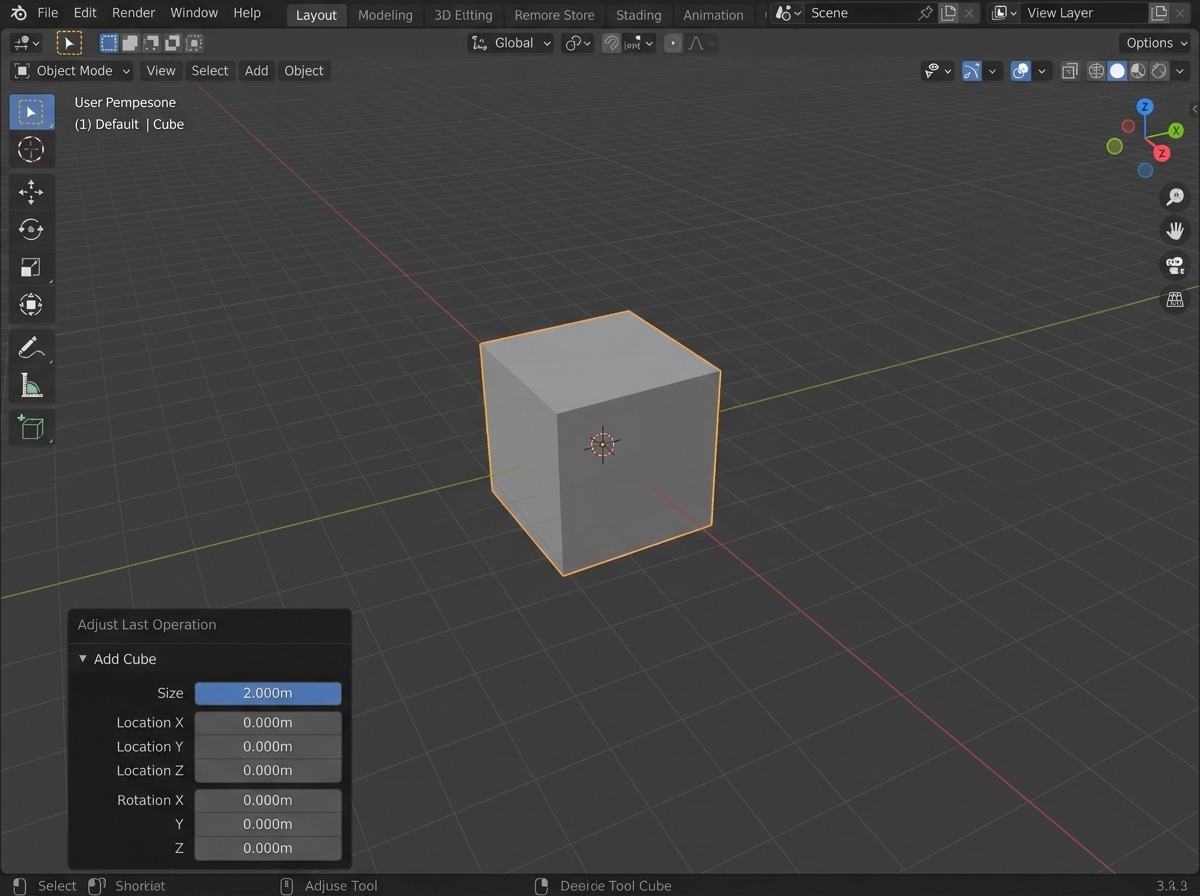Select the Cursor tool
The image size is (1200, 896).
point(32,150)
